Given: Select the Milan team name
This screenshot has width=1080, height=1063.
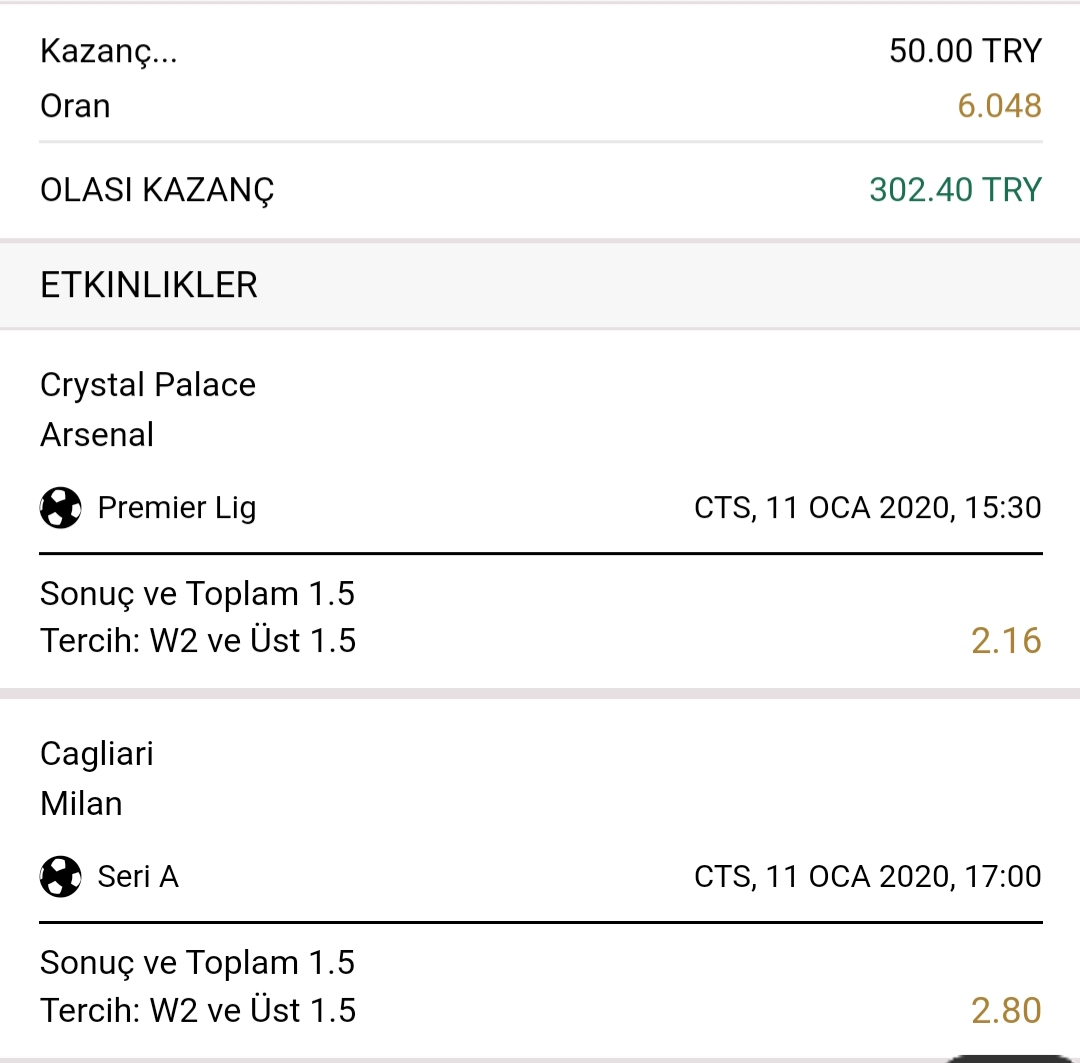Looking at the screenshot, I should (81, 804).
